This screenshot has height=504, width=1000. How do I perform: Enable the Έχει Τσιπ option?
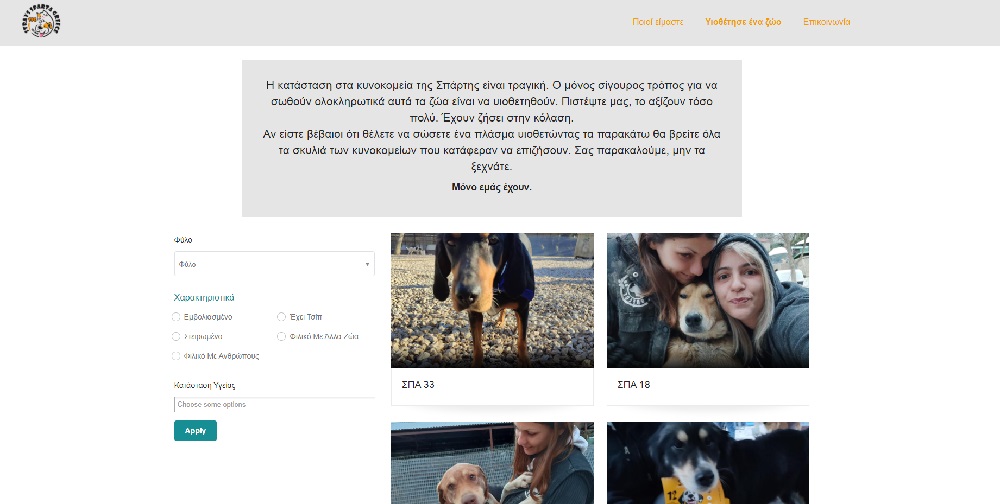[282, 316]
